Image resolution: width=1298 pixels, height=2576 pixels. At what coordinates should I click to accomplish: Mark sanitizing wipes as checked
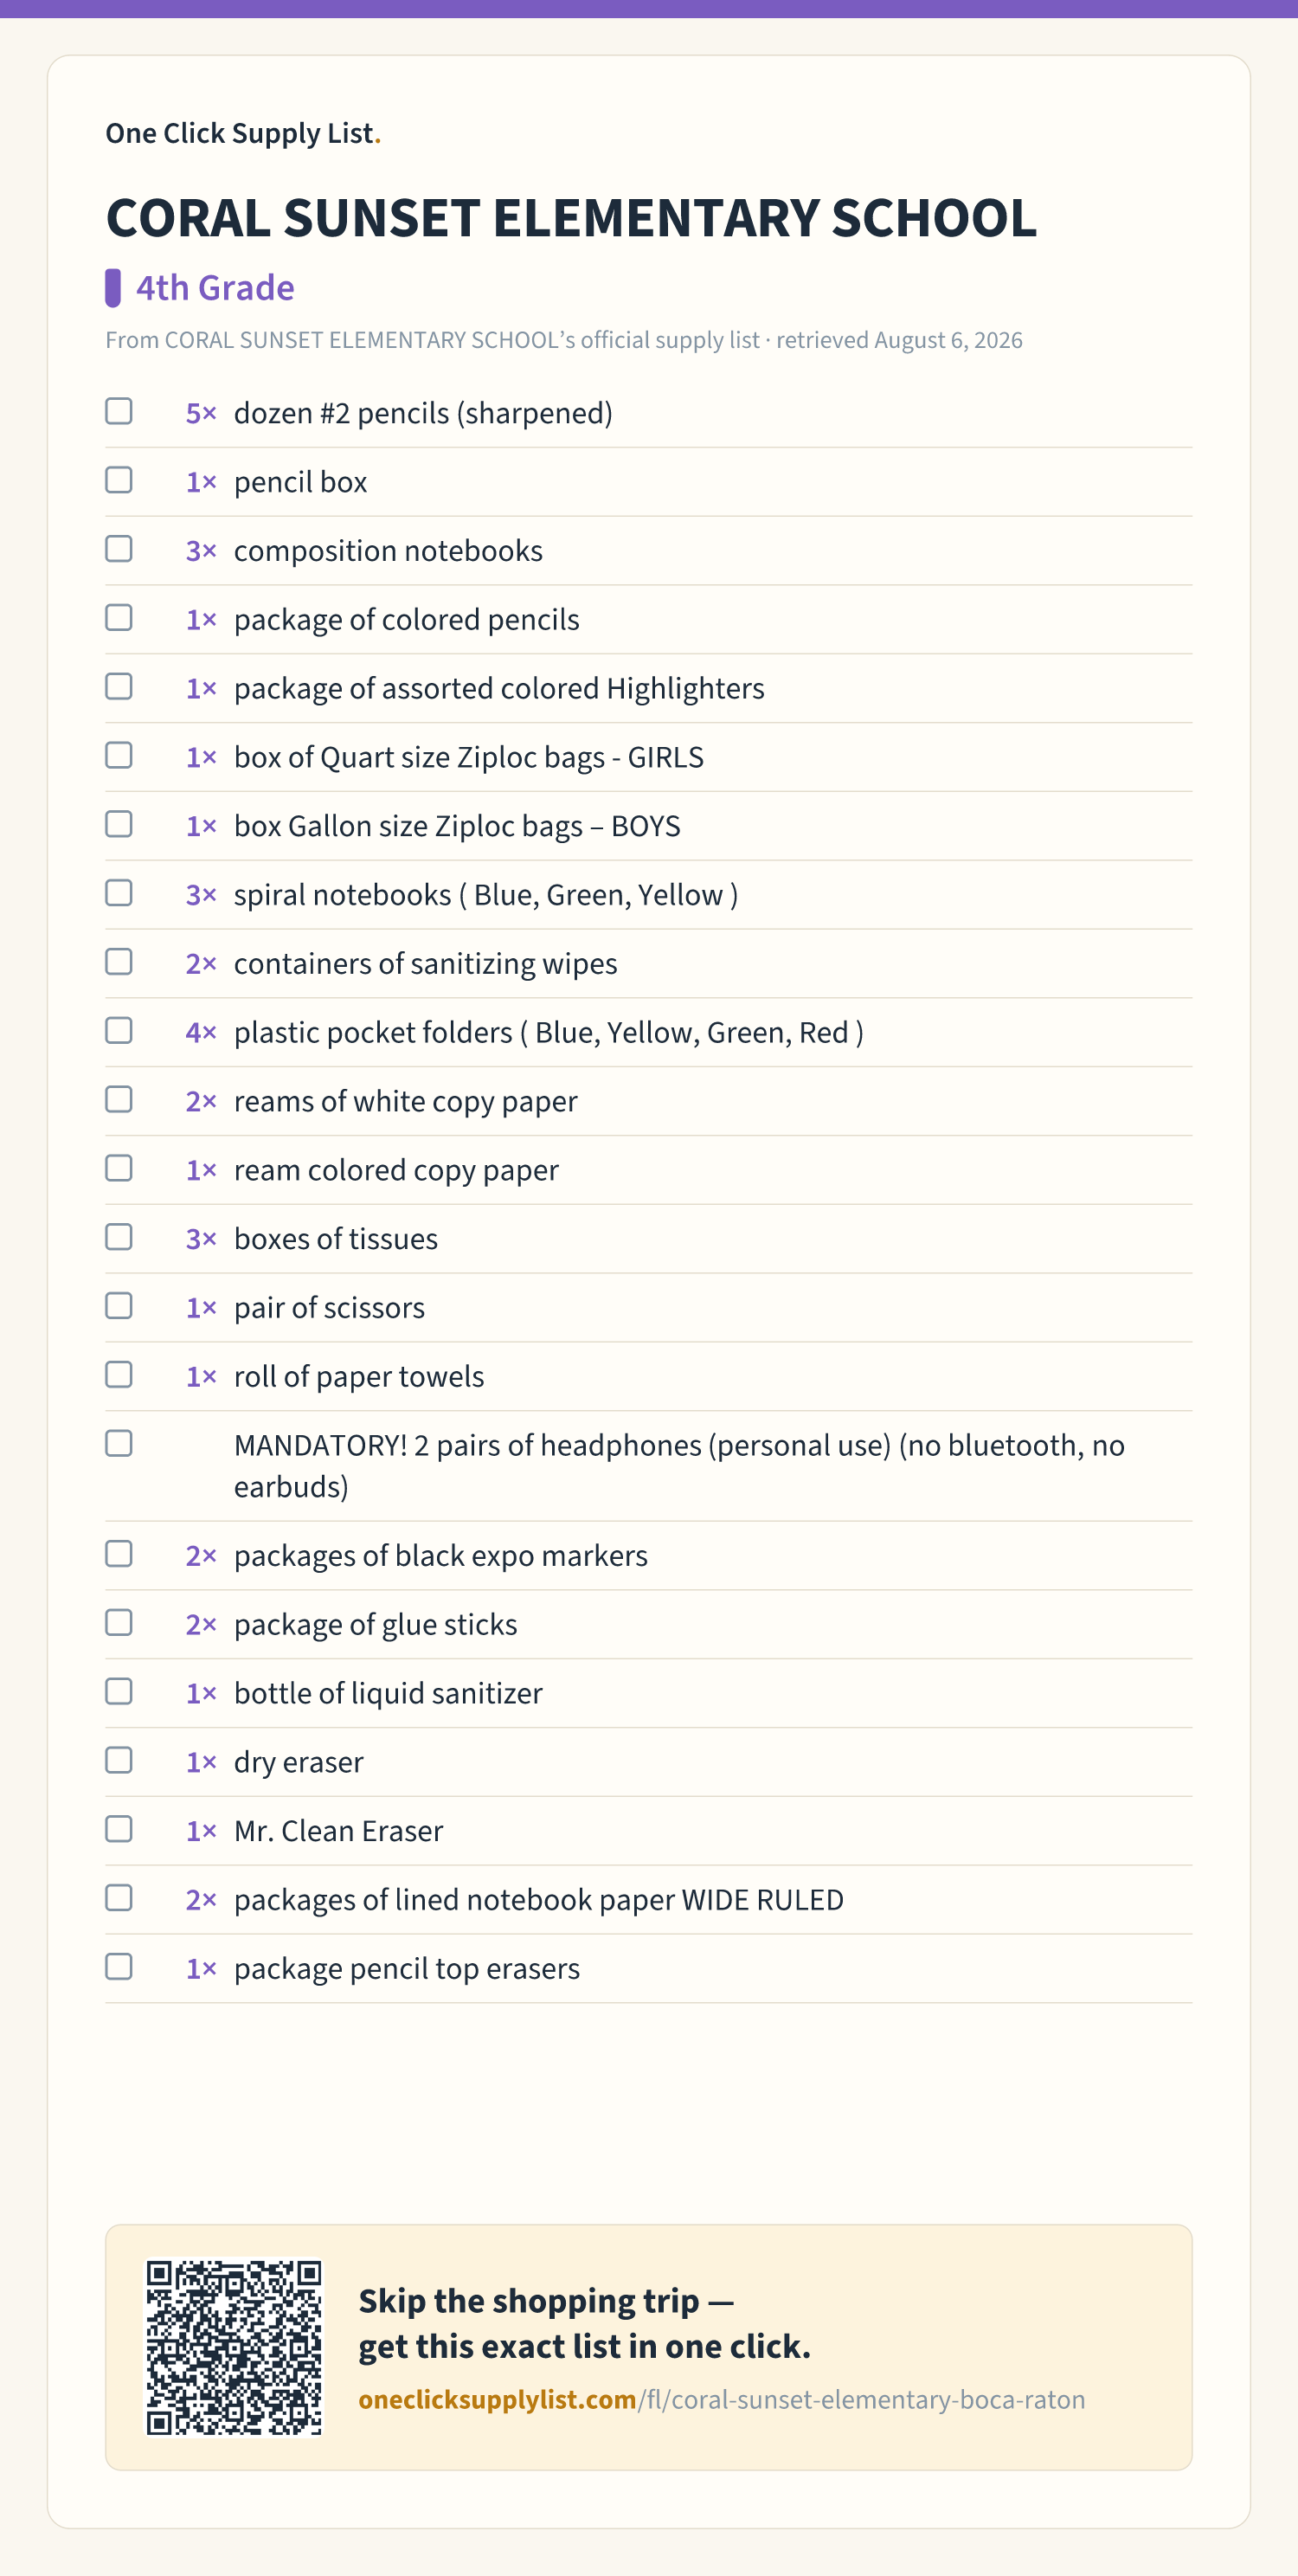119,962
